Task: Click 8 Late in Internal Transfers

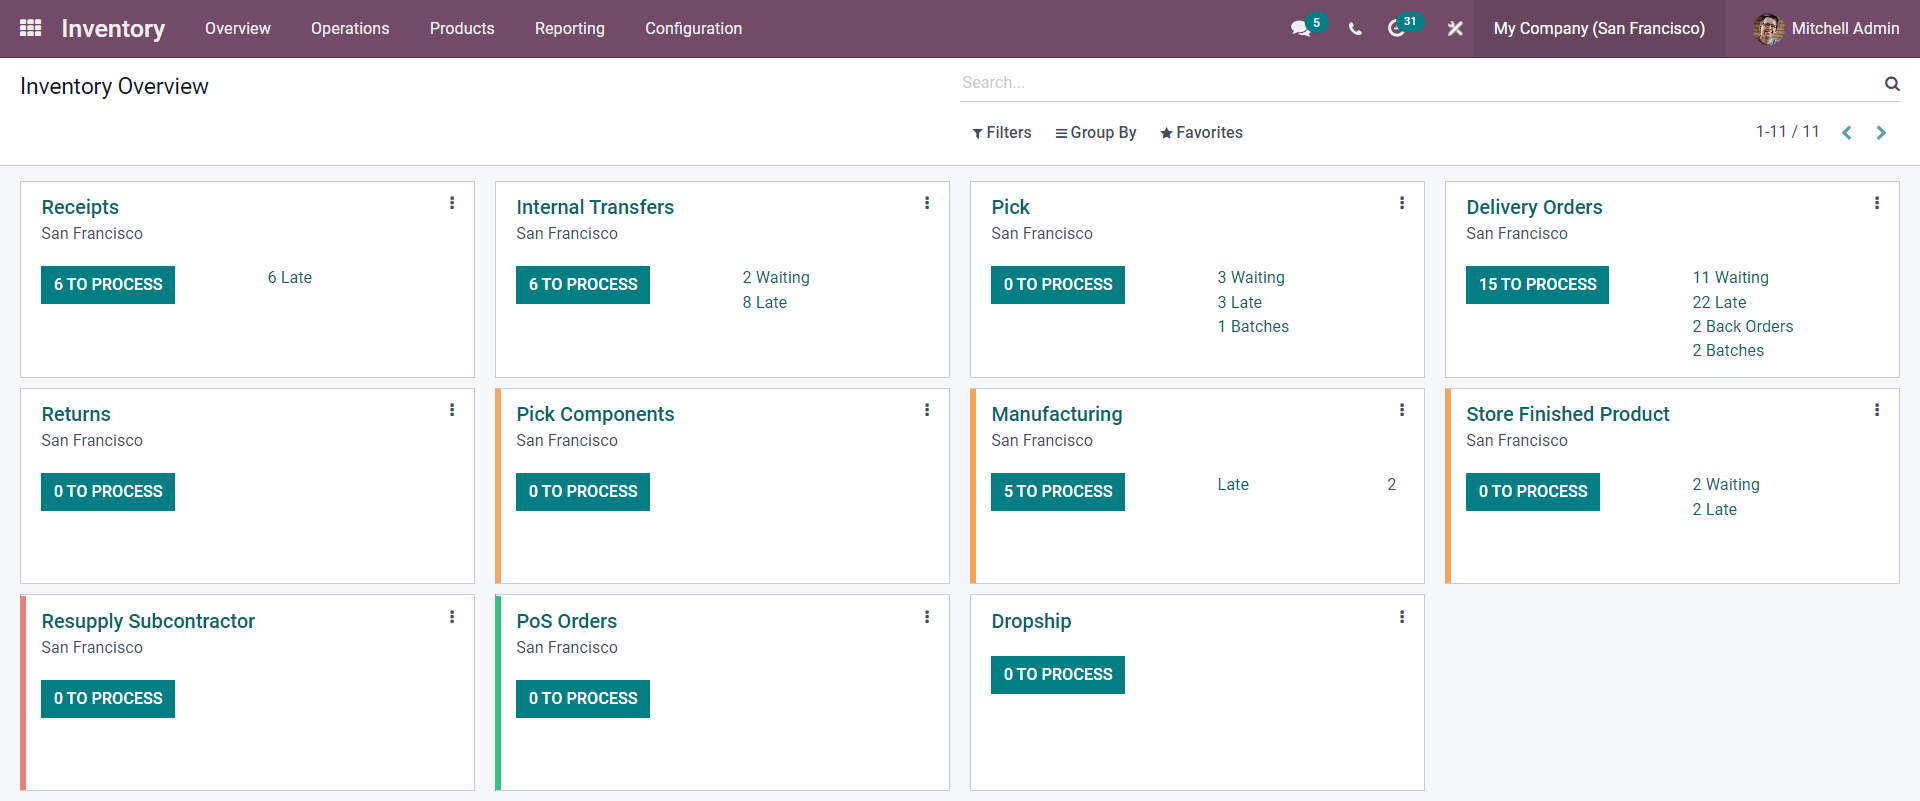Action: (765, 303)
